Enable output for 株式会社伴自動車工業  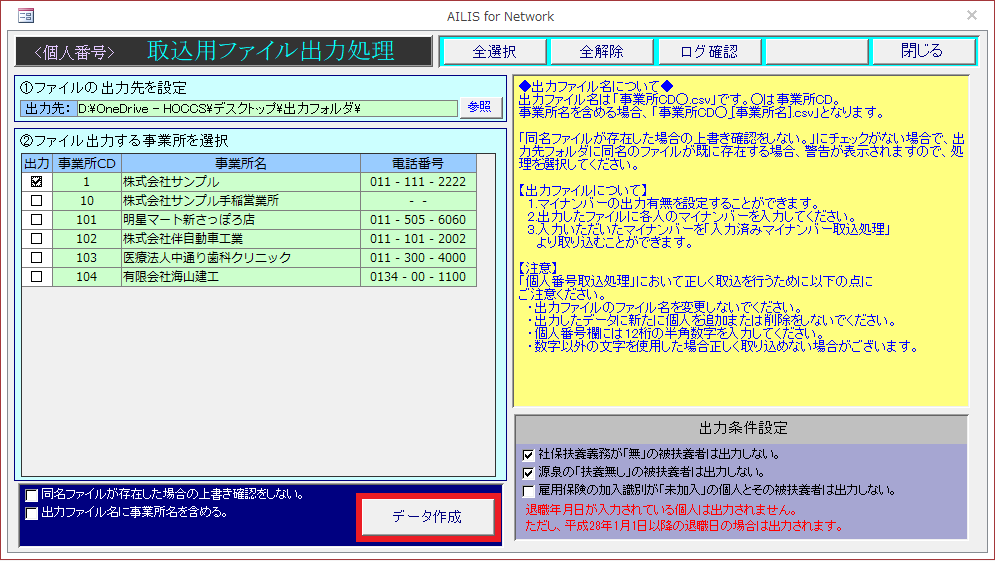pos(37,239)
